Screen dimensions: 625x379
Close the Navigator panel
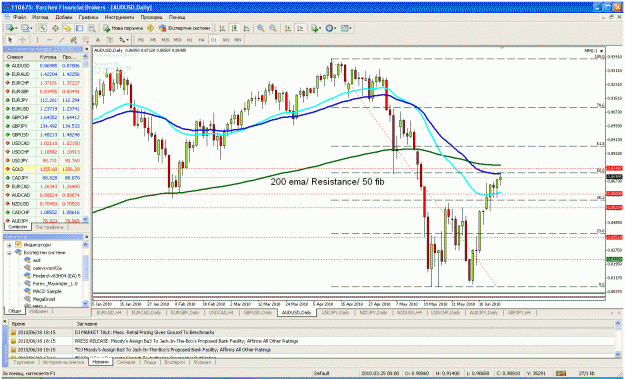(x=86, y=237)
